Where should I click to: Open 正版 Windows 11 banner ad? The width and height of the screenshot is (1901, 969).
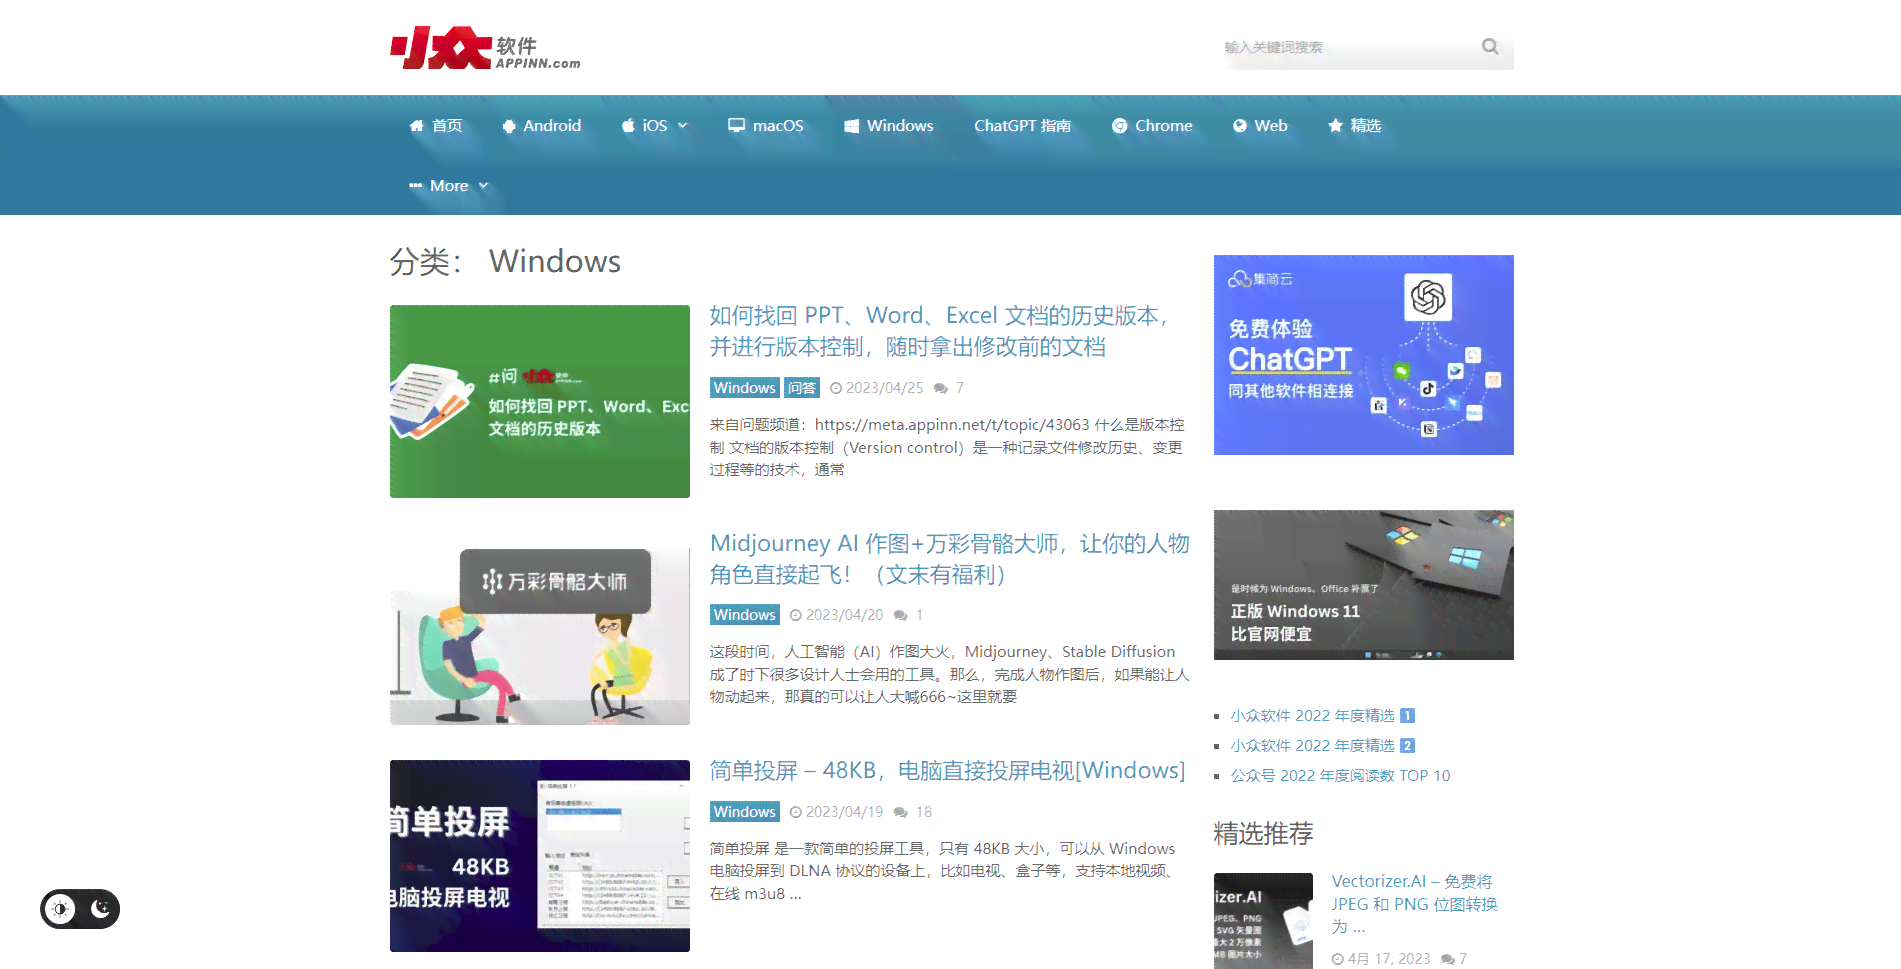[1364, 585]
